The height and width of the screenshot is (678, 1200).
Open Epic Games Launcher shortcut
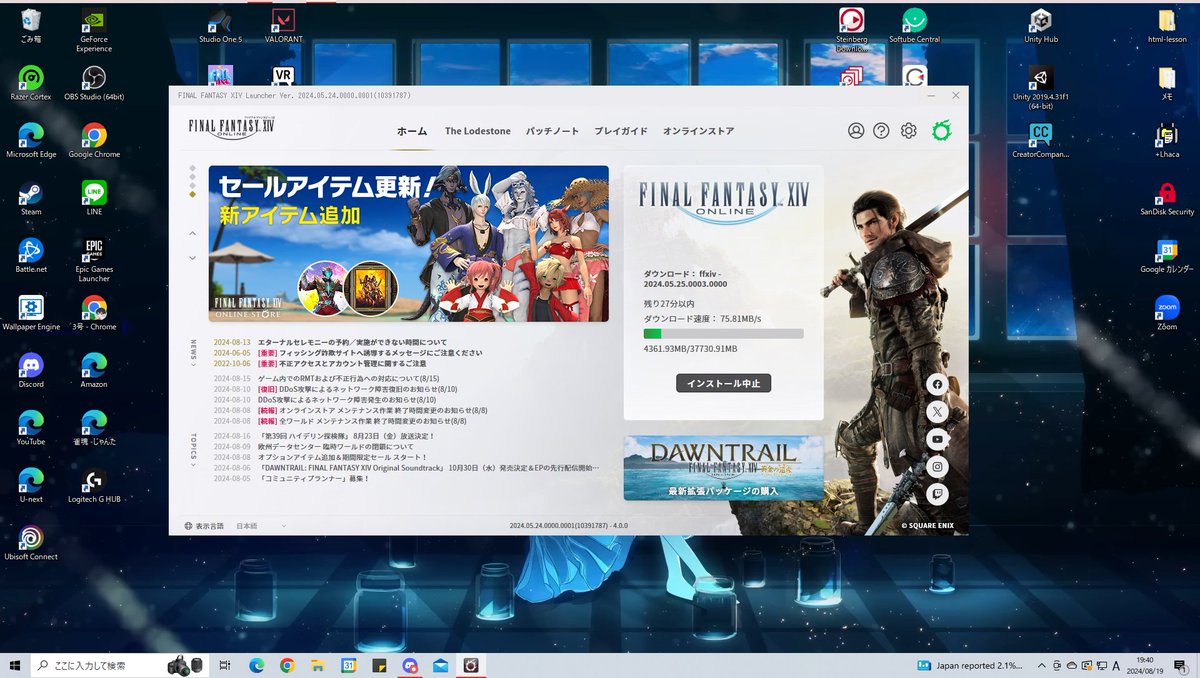[94, 259]
